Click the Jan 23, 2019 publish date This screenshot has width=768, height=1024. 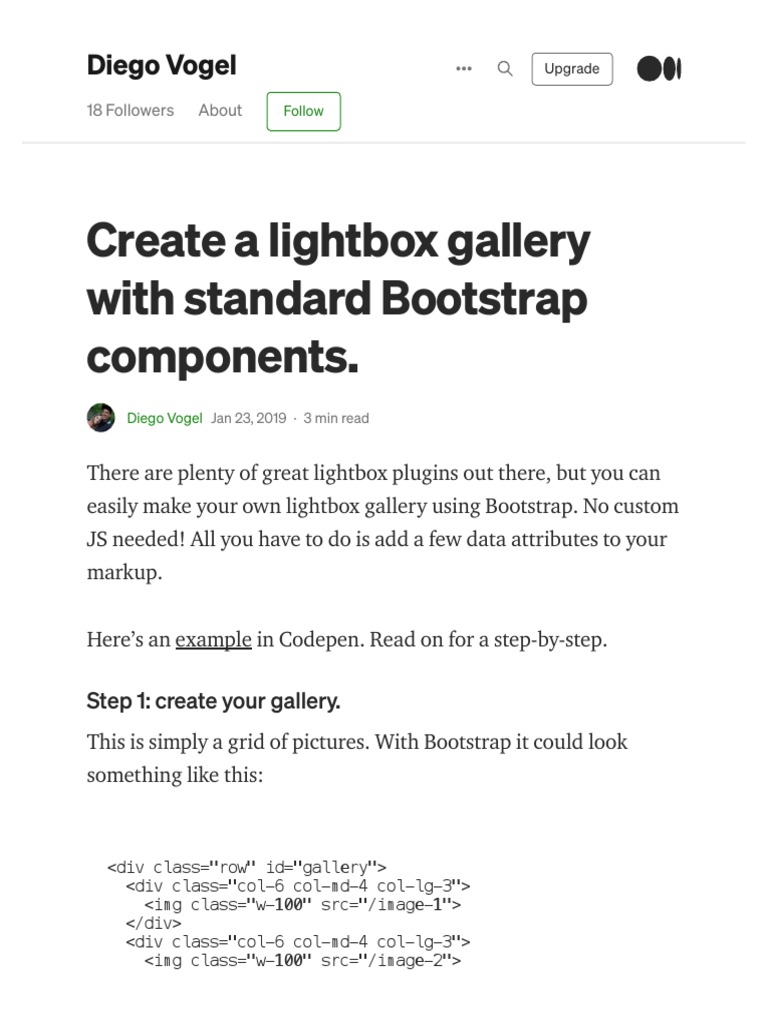tap(248, 418)
